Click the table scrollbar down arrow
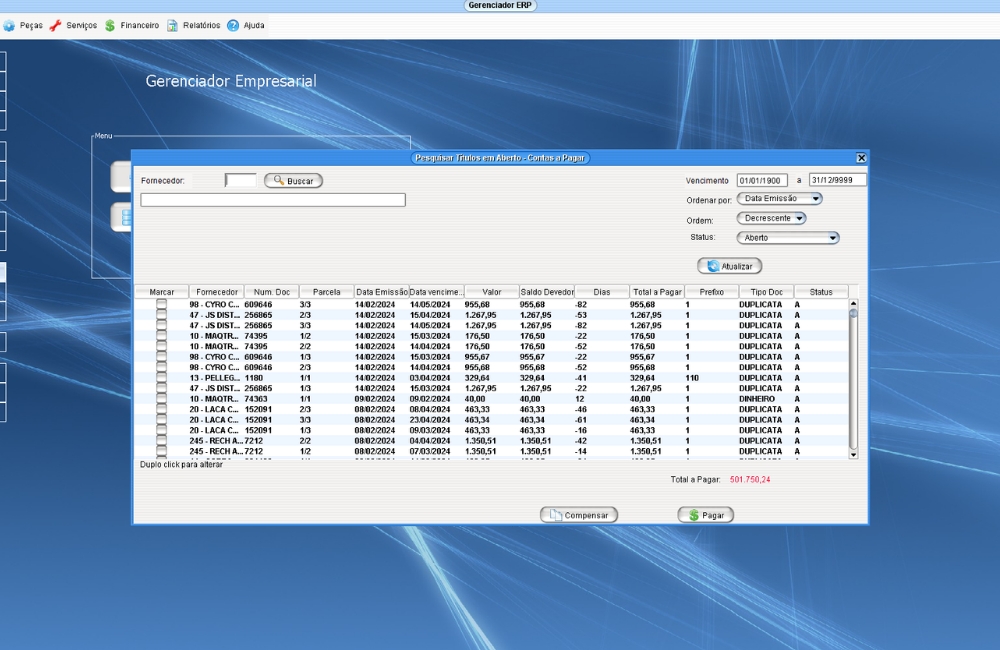The width and height of the screenshot is (1000, 650). coord(853,454)
